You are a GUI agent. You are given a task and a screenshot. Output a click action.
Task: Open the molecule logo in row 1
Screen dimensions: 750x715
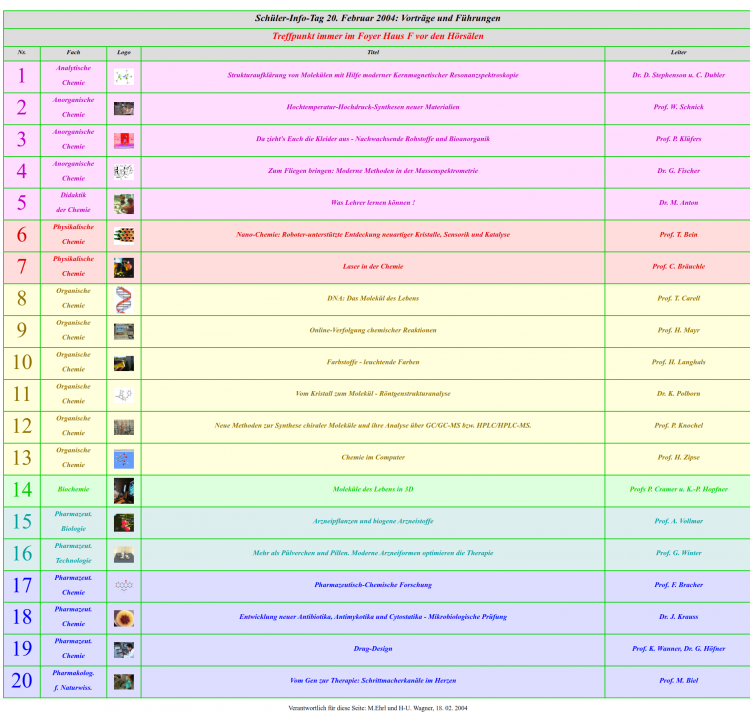(x=123, y=76)
